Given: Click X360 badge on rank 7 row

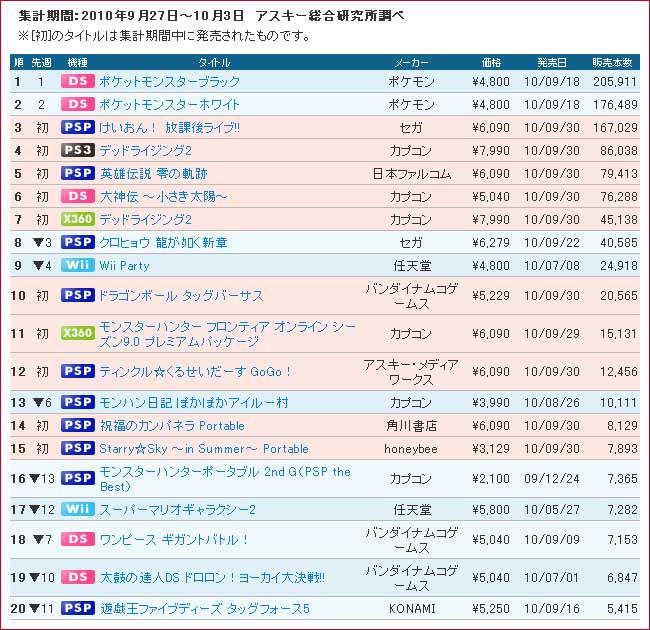Looking at the screenshot, I should click(x=78, y=219).
